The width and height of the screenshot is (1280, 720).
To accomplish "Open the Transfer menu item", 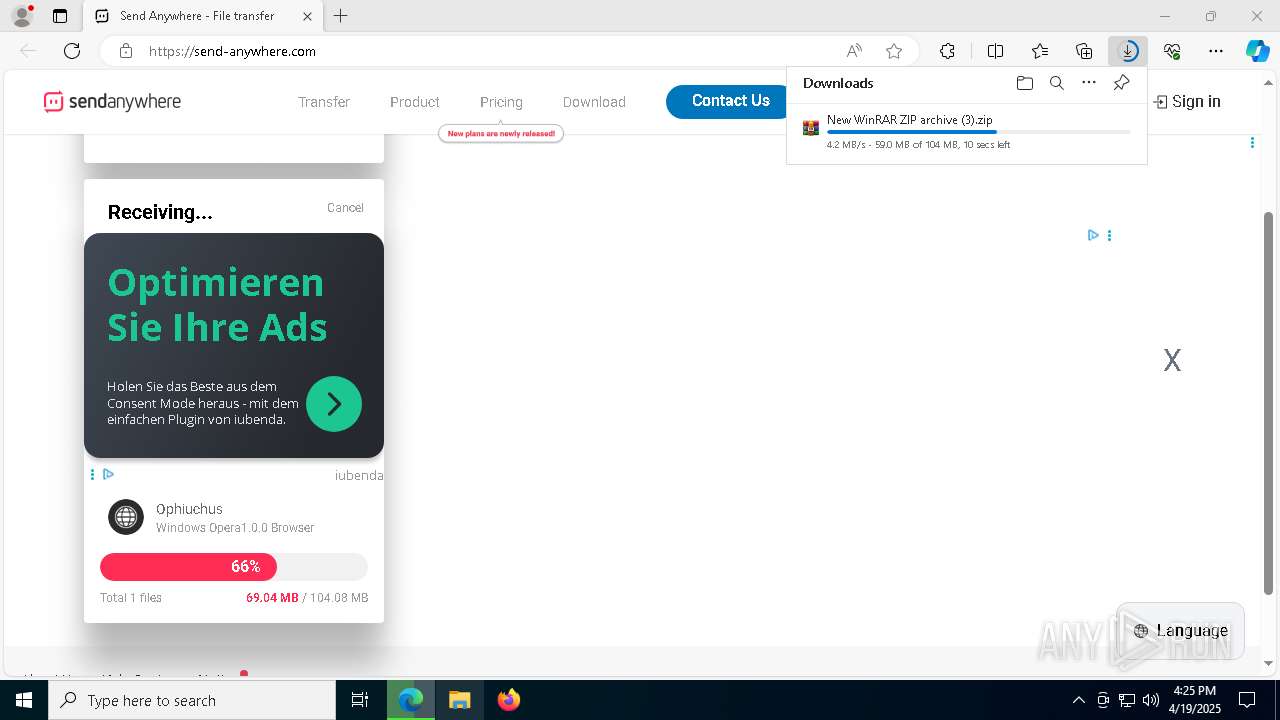I will pos(324,102).
